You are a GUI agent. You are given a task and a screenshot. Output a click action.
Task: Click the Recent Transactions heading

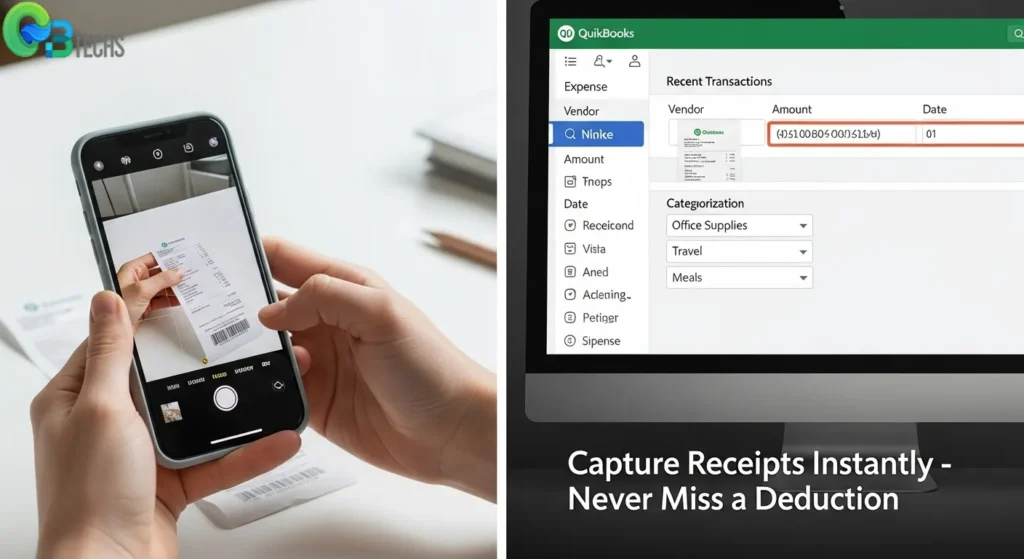coord(719,82)
